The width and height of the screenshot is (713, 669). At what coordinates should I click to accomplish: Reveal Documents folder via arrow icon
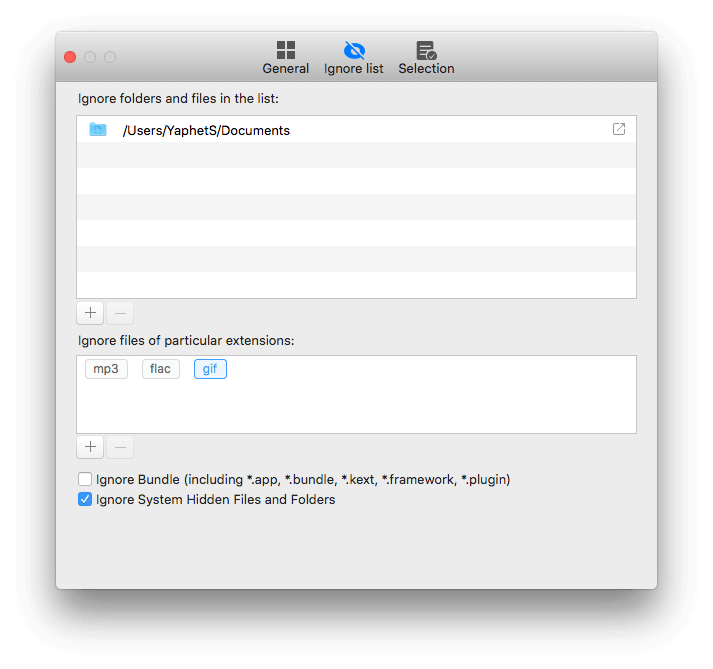pos(619,129)
